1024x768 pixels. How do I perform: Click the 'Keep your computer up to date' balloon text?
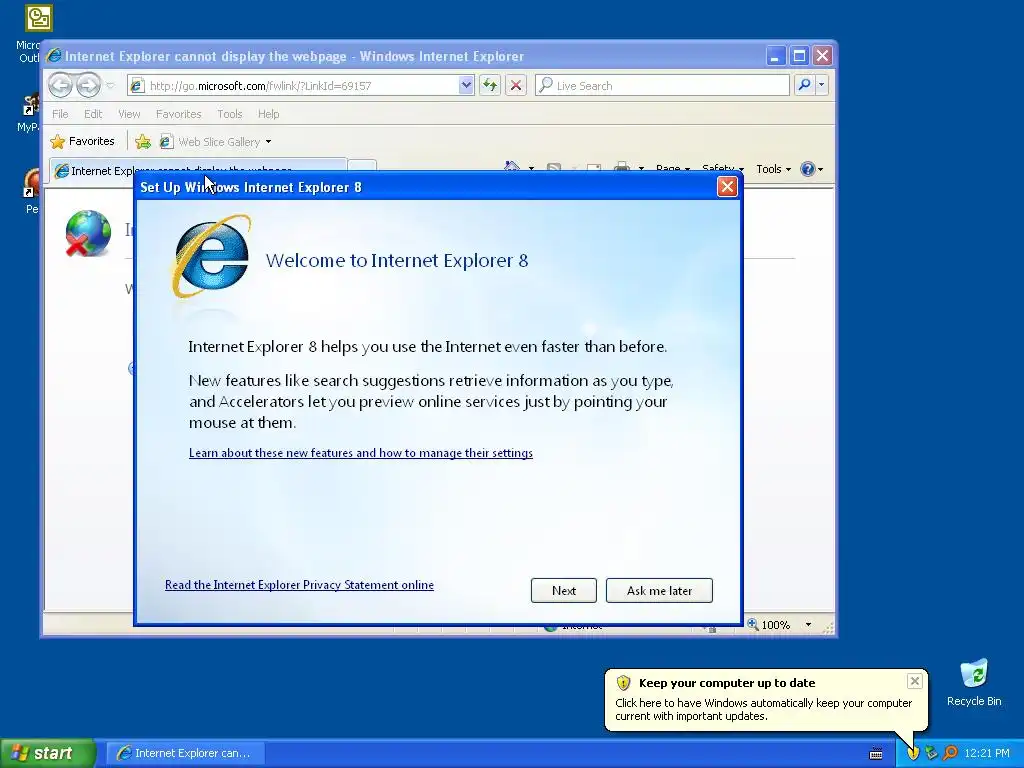point(763,709)
